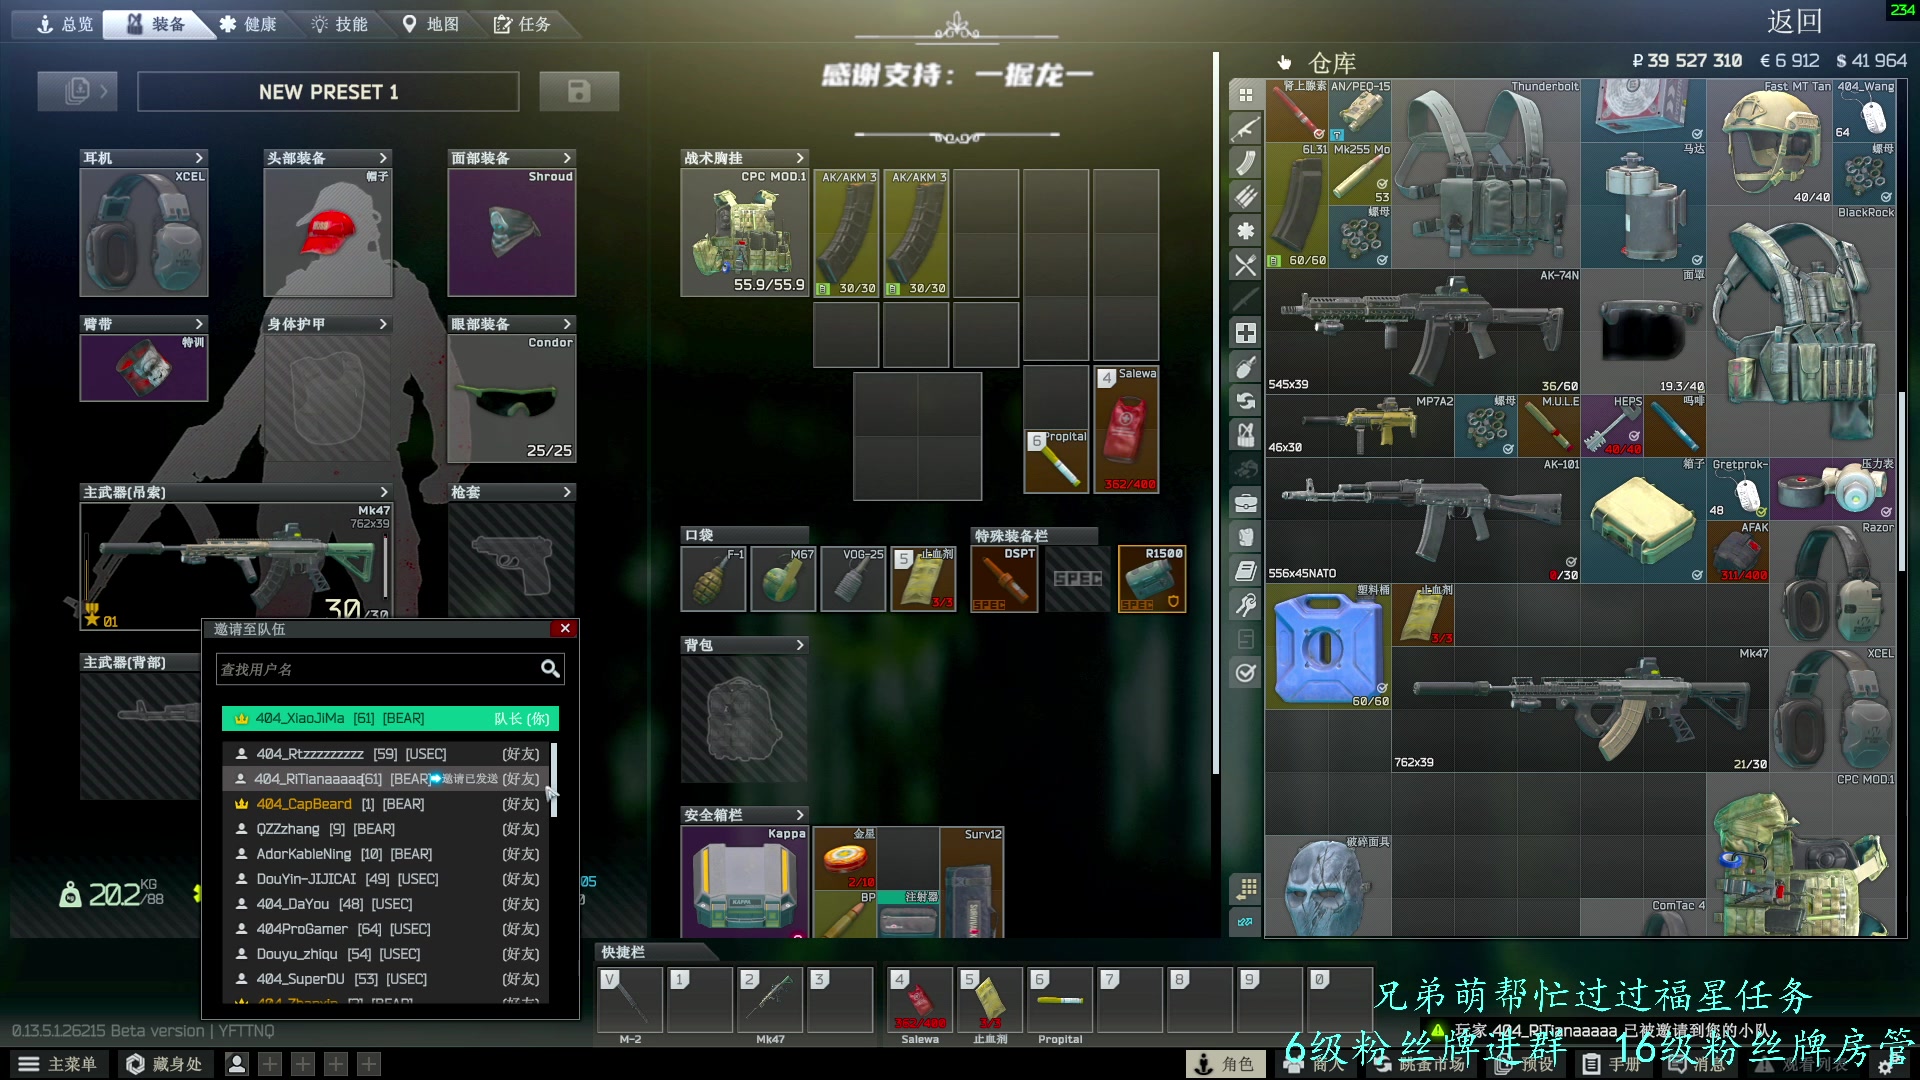The image size is (1920, 1080).
Task: Filter stash by containers briefcase icon
Action: [1245, 503]
